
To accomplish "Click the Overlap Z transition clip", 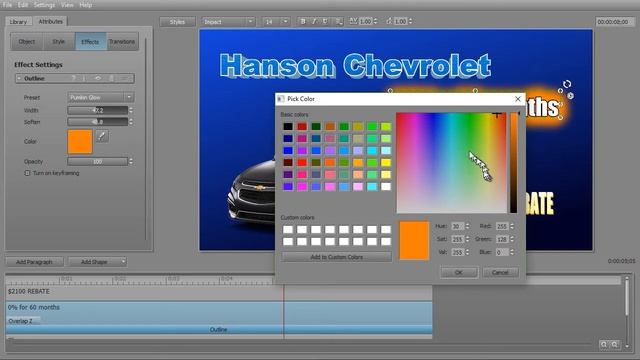I will click(23, 321).
